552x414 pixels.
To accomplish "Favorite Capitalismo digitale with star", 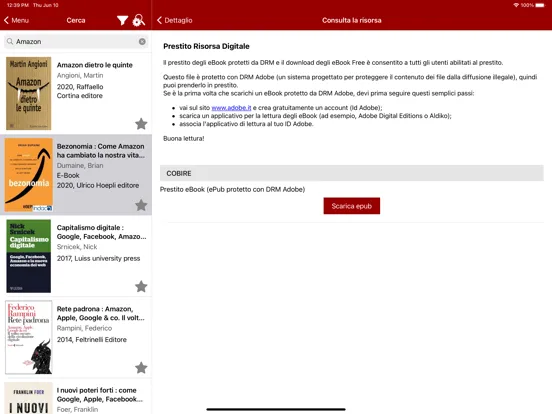I will [x=141, y=286].
